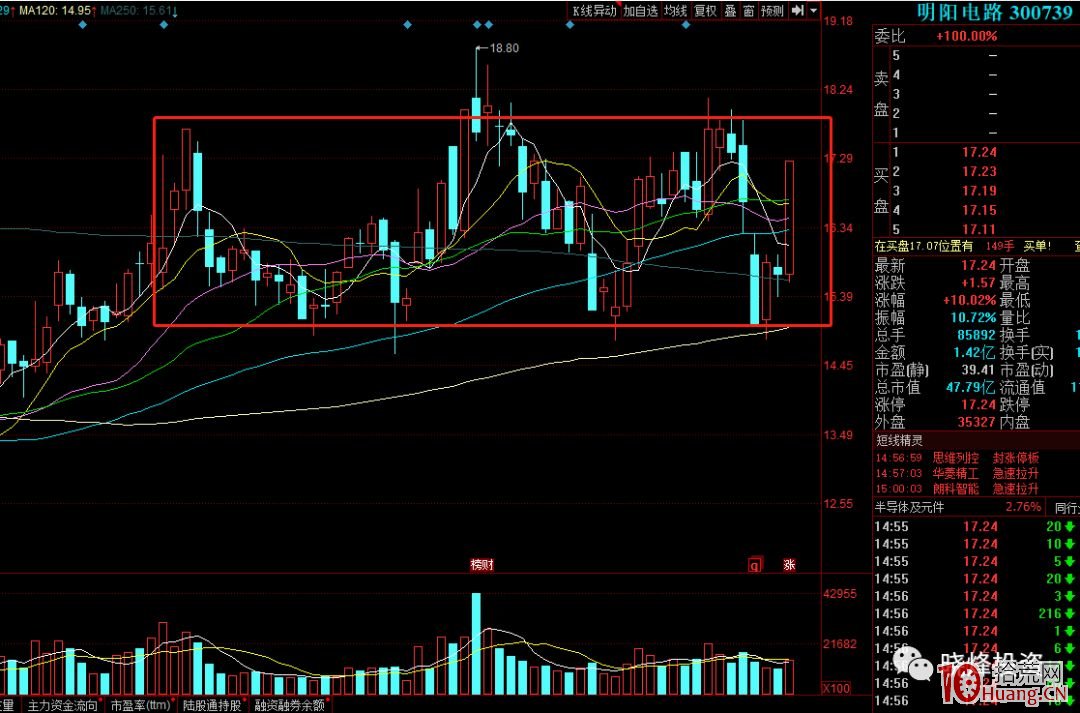1080x713 pixels.
Task: Click the 窗 window layout button
Action: click(749, 11)
